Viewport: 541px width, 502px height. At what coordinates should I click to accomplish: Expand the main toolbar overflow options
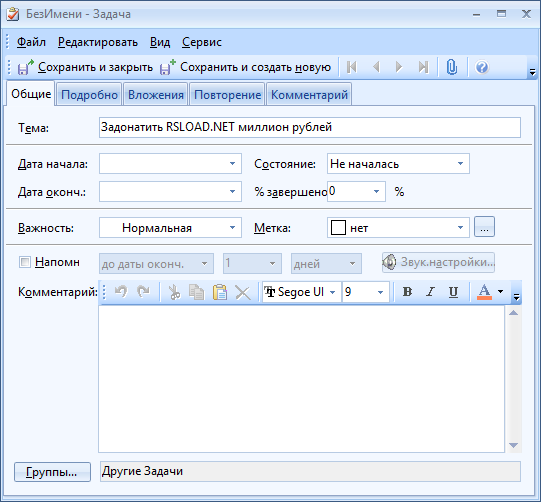532,72
